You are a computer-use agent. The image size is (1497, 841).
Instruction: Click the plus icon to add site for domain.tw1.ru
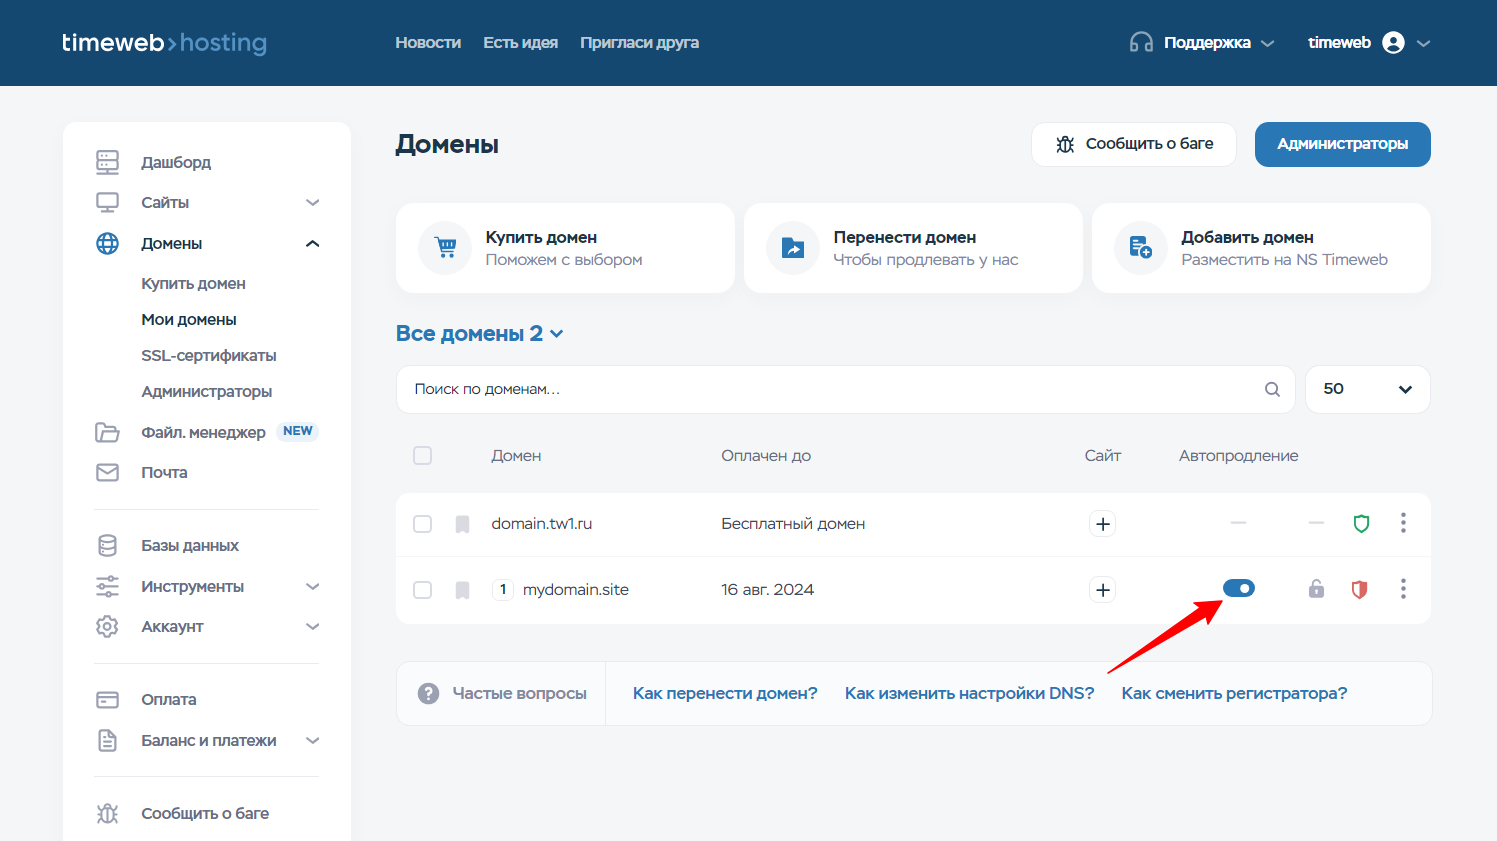click(1102, 524)
